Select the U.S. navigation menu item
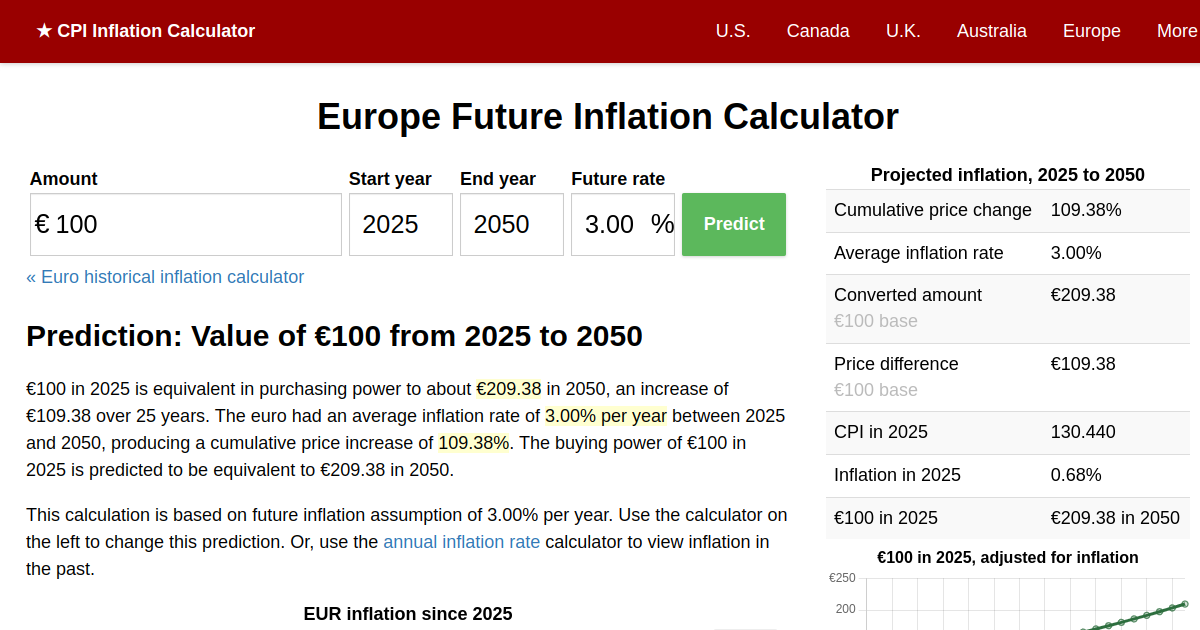This screenshot has height=630, width=1200. click(x=733, y=31)
